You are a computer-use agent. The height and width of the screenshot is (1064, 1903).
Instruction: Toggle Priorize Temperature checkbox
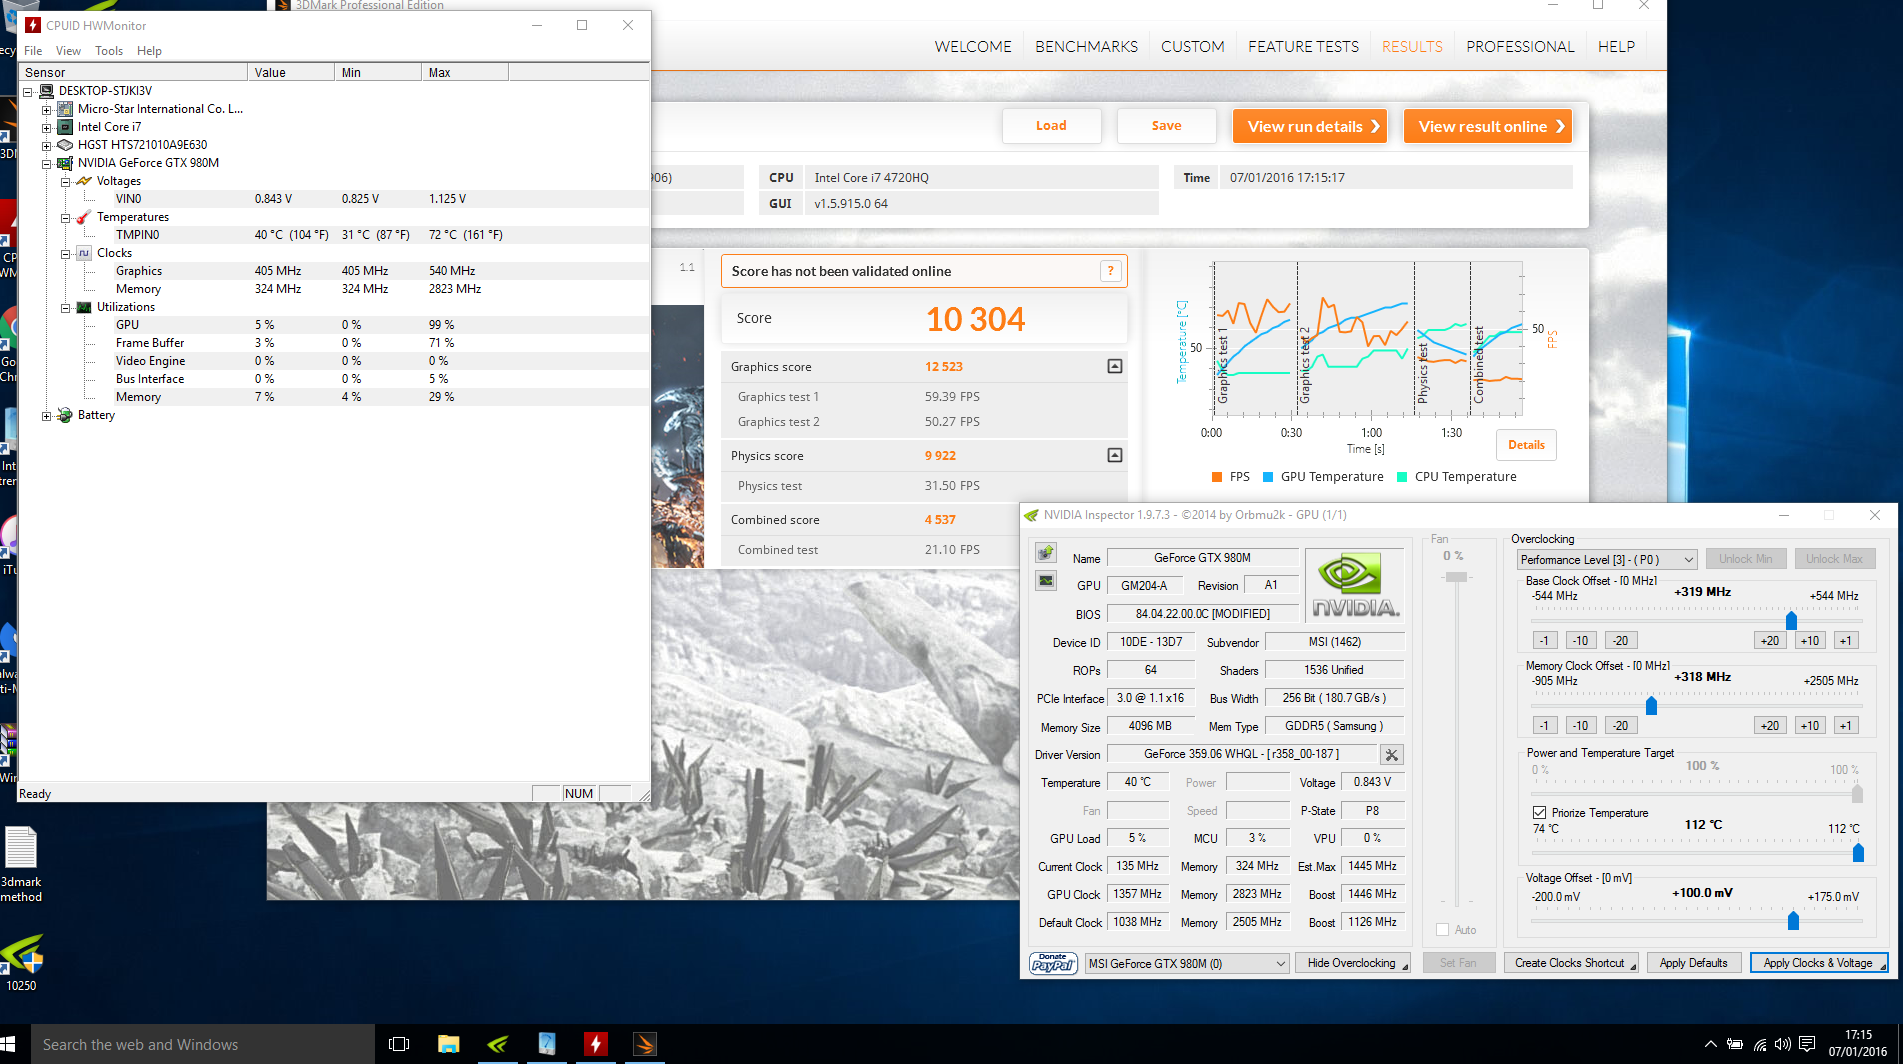tap(1539, 813)
